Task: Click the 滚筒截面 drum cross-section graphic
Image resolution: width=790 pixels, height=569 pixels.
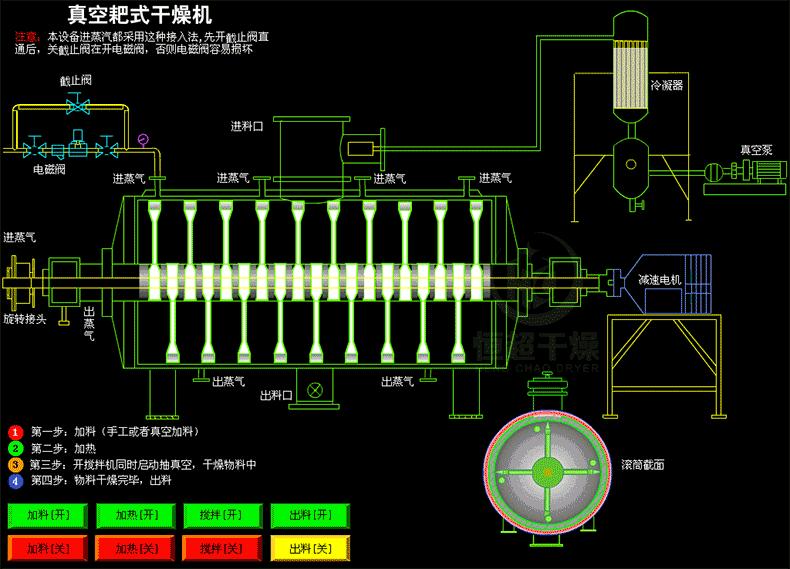Action: (548, 472)
